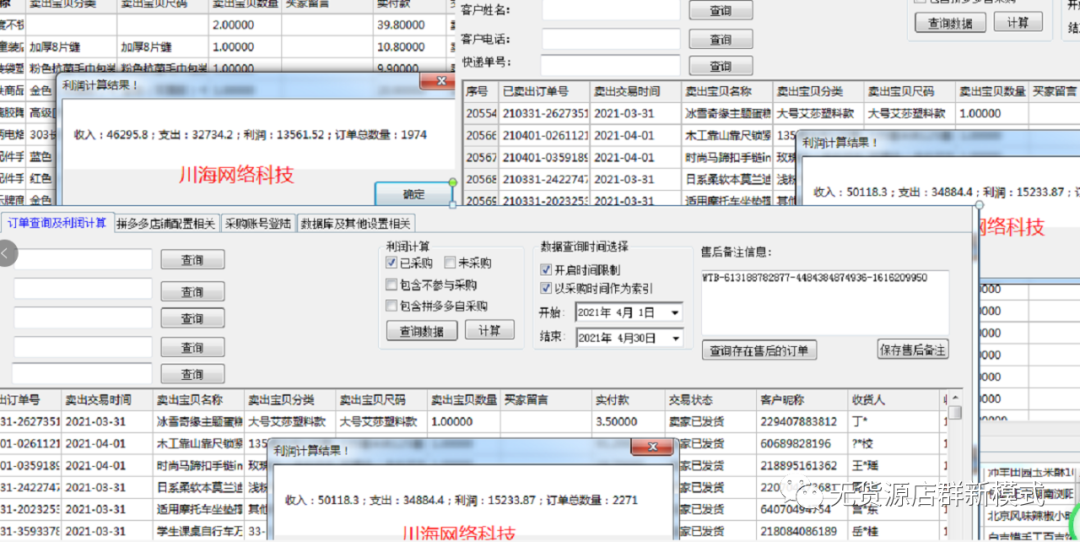Click the 序号 column header
The width and height of the screenshot is (1080, 542).
[481, 91]
